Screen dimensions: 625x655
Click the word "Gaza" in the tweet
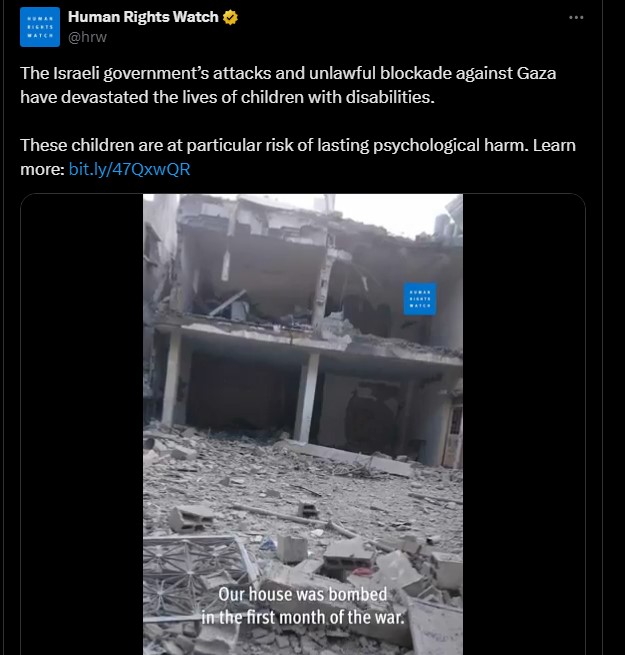click(536, 73)
